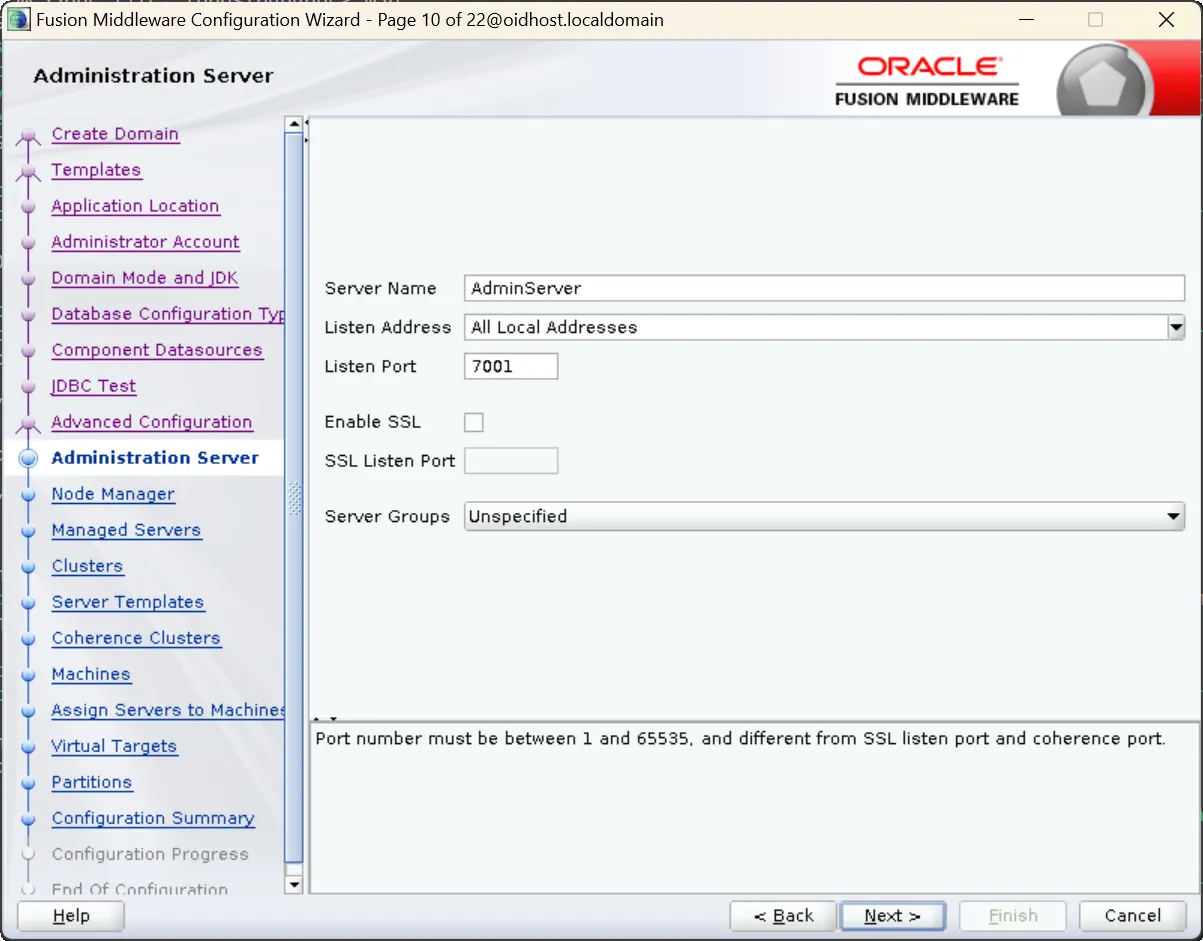Open Database Configuration Type step
Image resolution: width=1203 pixels, height=941 pixels.
tap(168, 314)
